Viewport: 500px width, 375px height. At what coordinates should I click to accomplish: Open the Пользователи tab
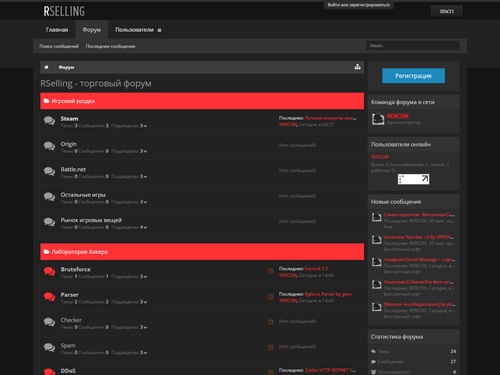click(134, 30)
